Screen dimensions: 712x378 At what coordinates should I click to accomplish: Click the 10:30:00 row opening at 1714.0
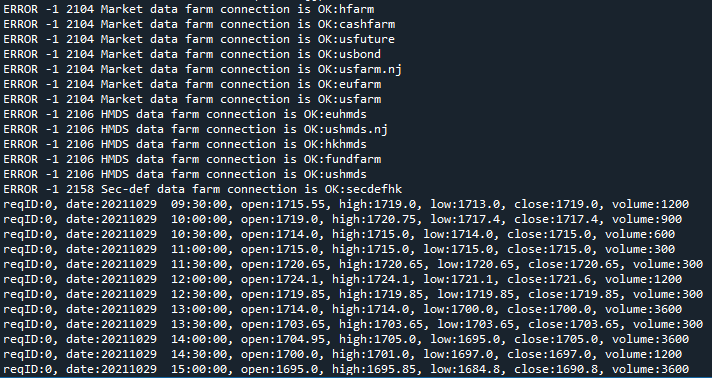point(339,234)
